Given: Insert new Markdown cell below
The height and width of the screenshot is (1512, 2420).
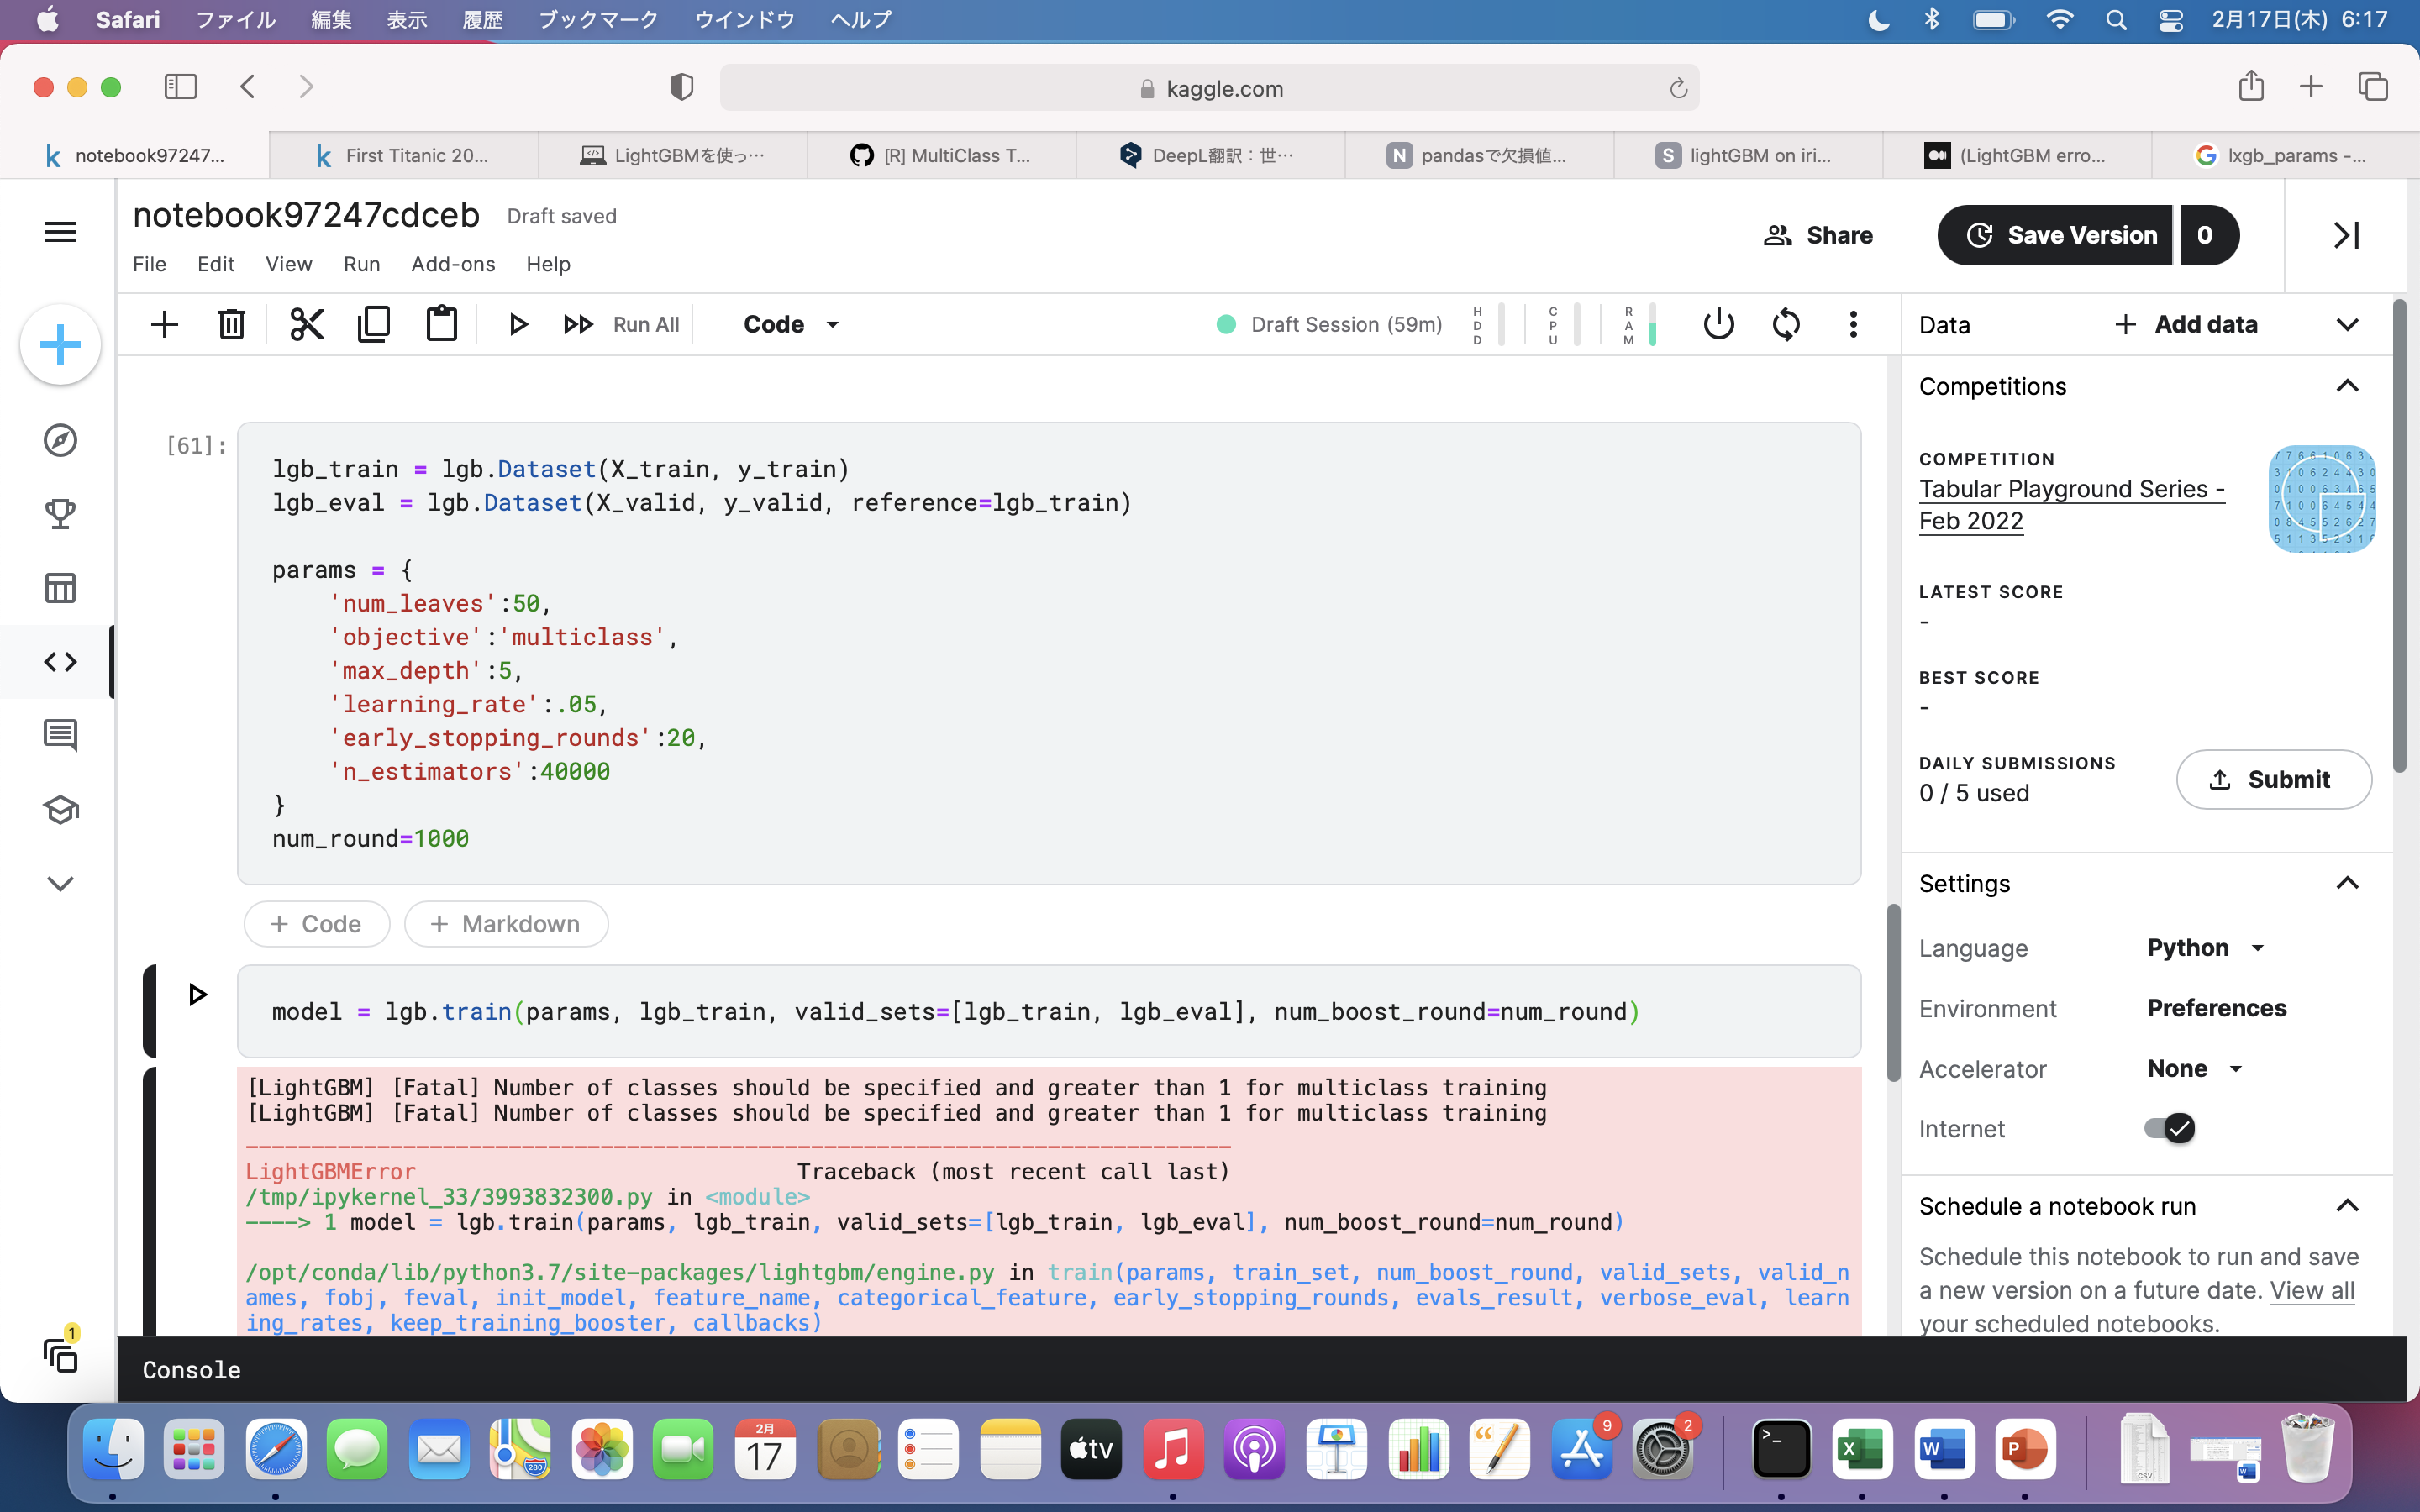Looking at the screenshot, I should coord(506,924).
